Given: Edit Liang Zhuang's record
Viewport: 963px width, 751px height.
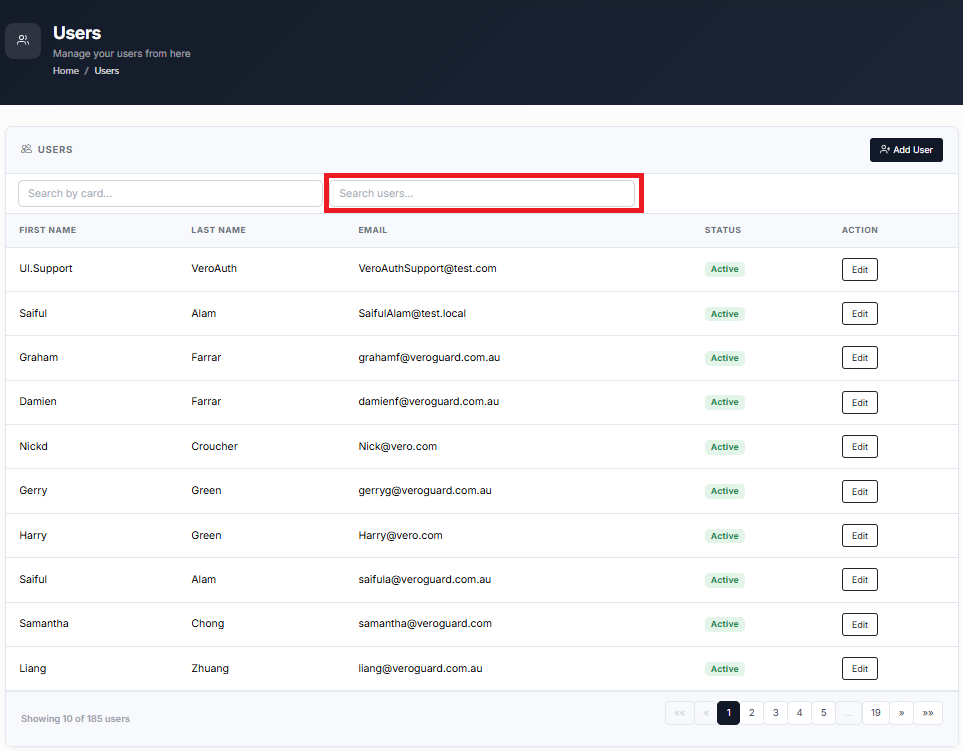Looking at the screenshot, I should [859, 669].
